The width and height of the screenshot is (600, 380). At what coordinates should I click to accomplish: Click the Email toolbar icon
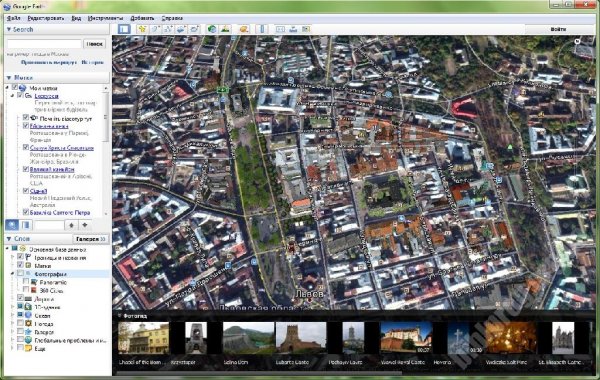(x=280, y=29)
